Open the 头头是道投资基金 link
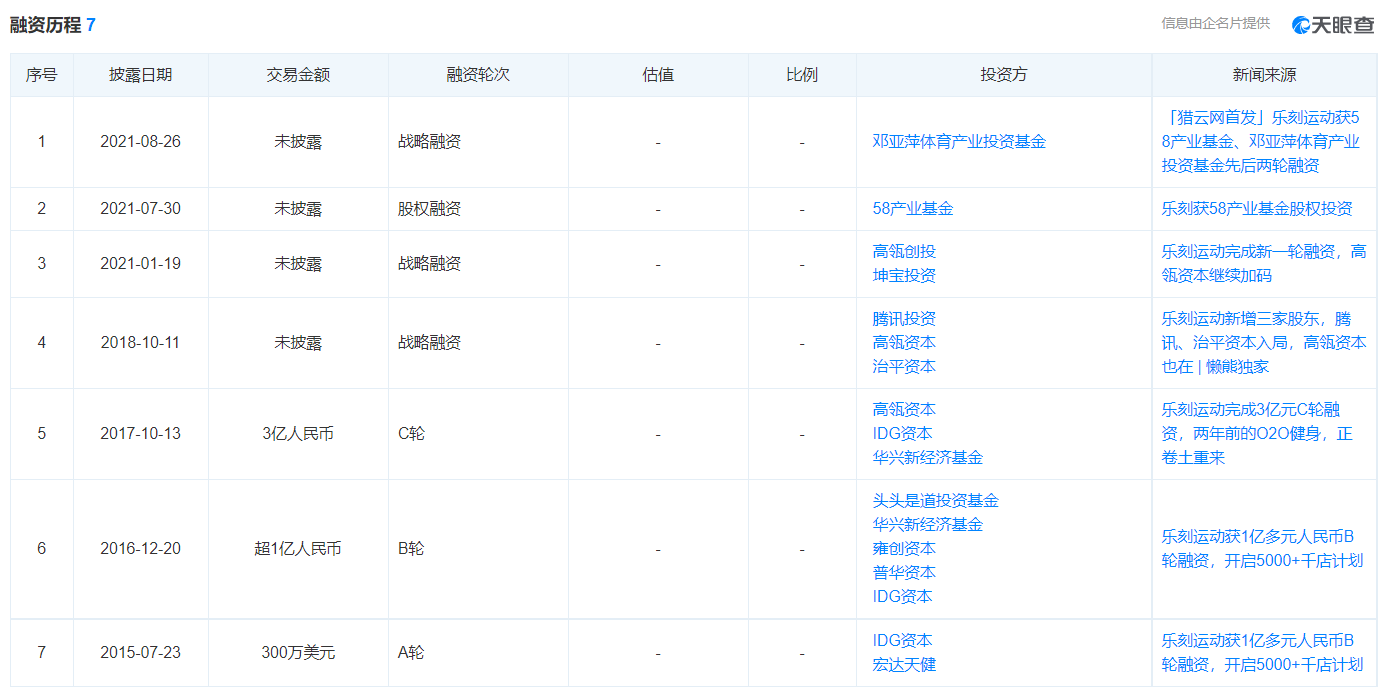Image resolution: width=1383 pixels, height=690 pixels. [x=935, y=501]
